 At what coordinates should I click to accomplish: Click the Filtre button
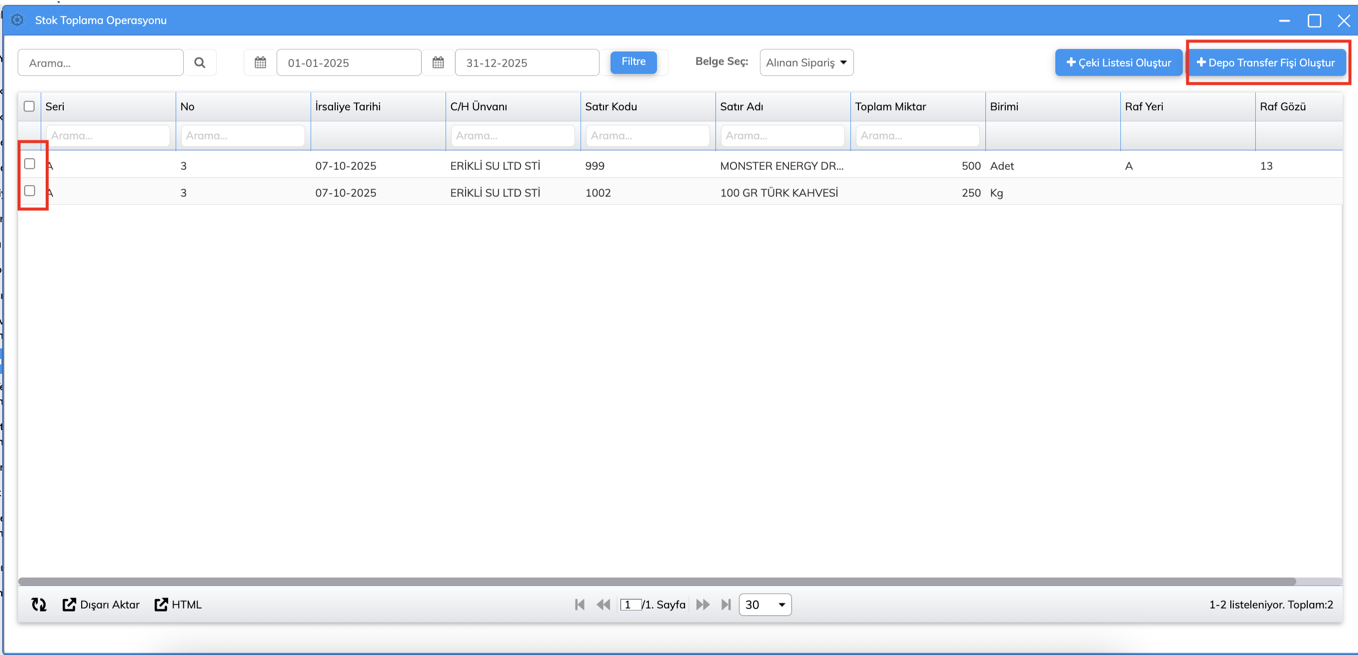633,62
